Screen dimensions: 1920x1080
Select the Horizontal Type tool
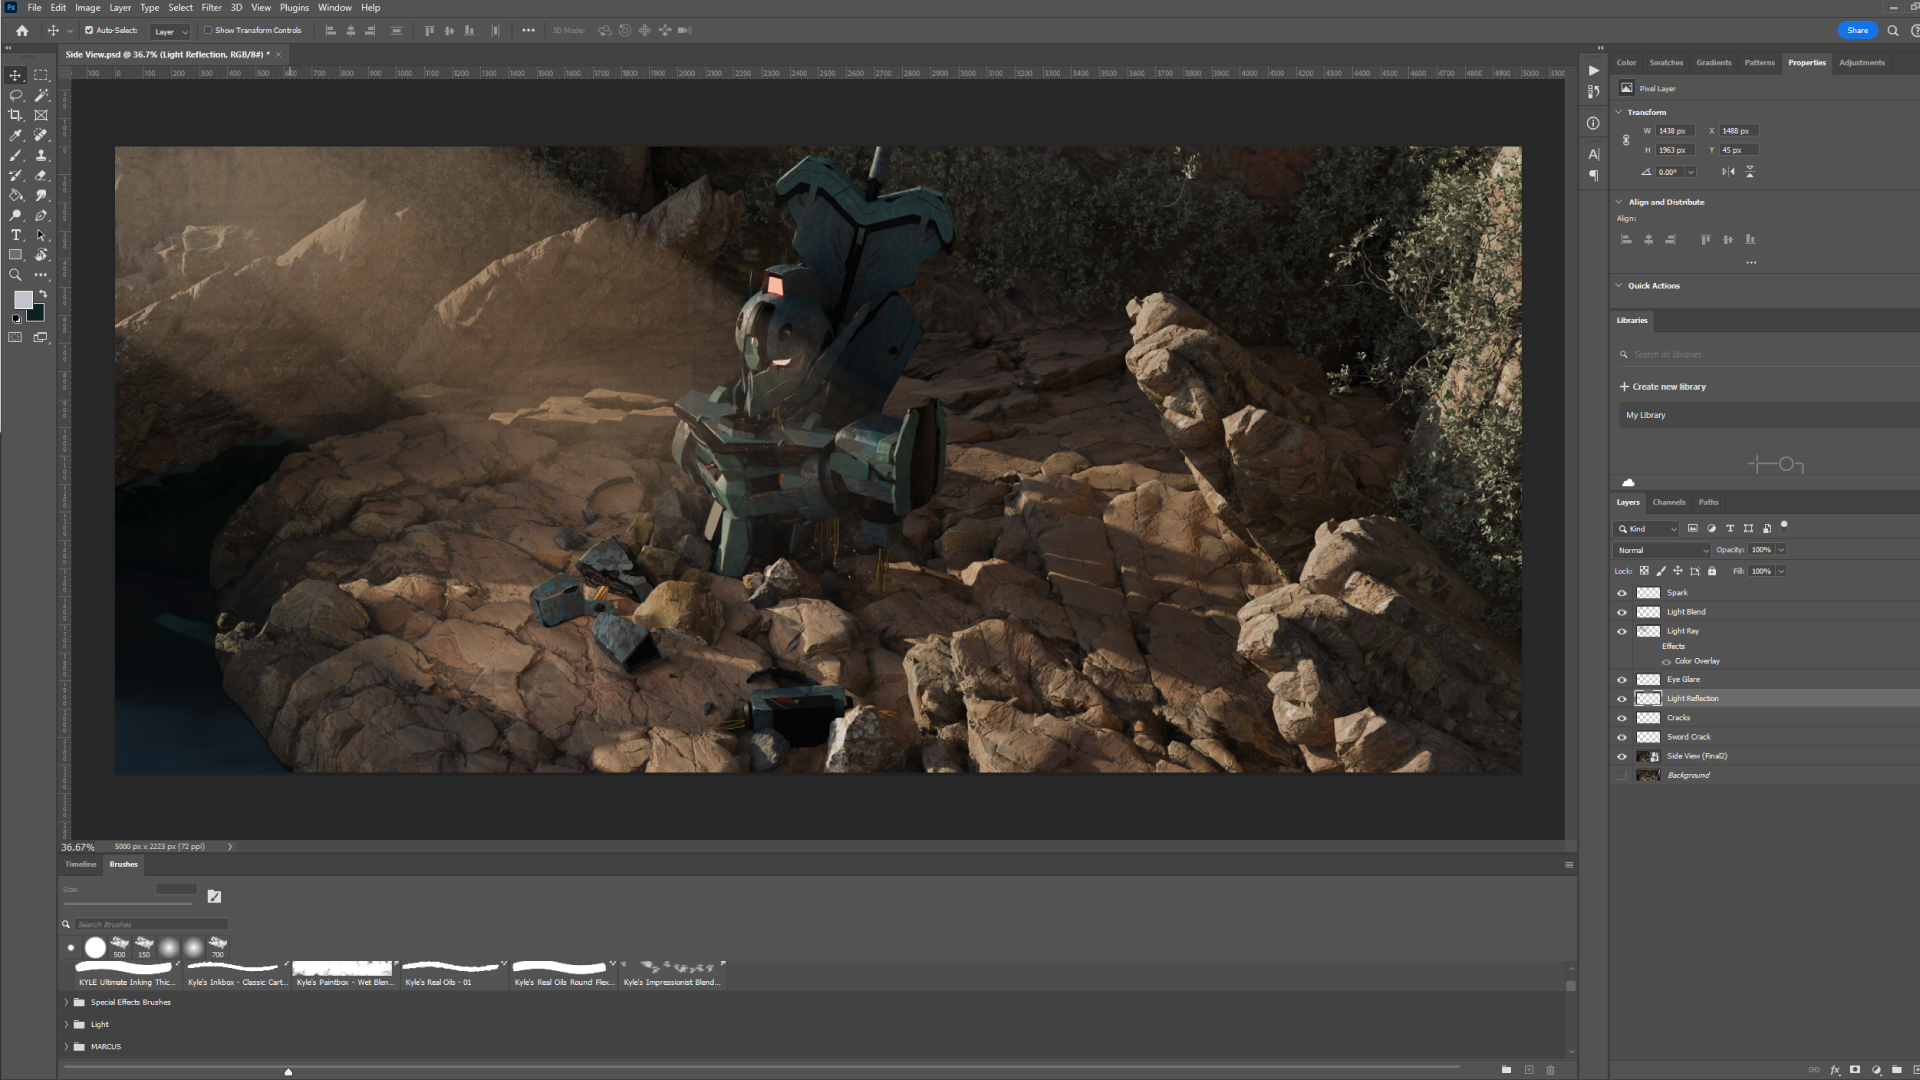[x=16, y=235]
